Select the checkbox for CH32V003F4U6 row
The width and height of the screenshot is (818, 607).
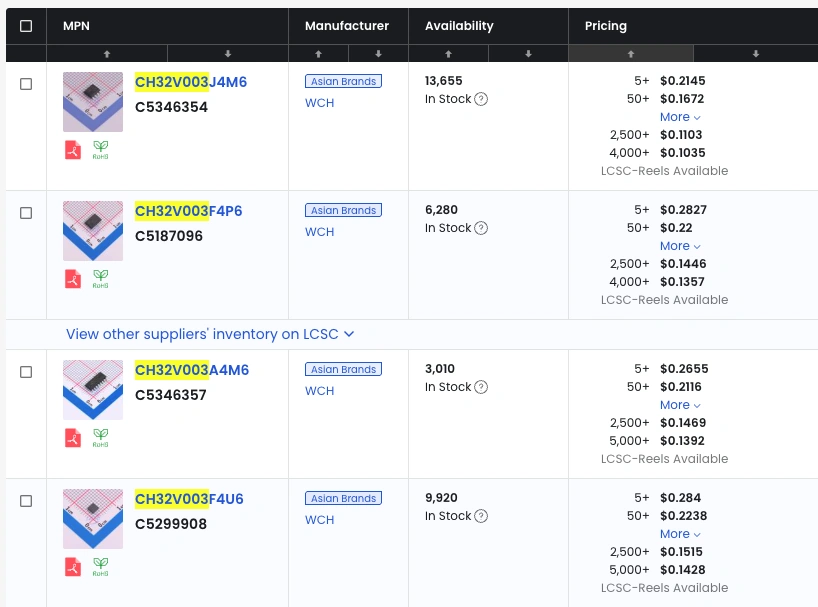click(26, 501)
